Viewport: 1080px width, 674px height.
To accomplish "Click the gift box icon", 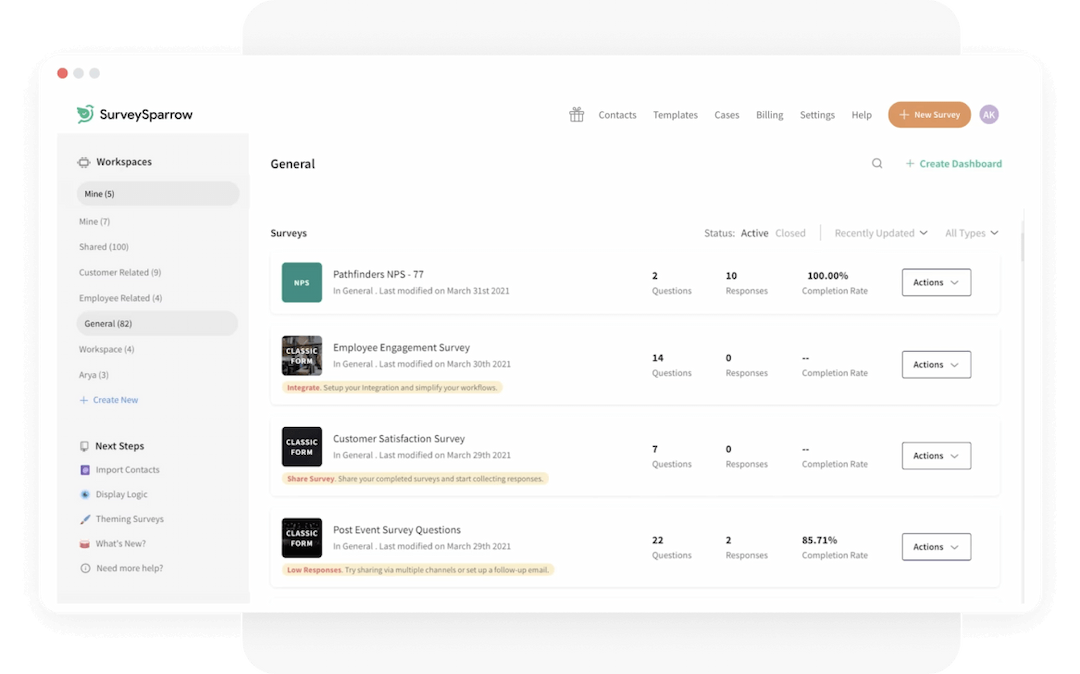I will pos(576,115).
